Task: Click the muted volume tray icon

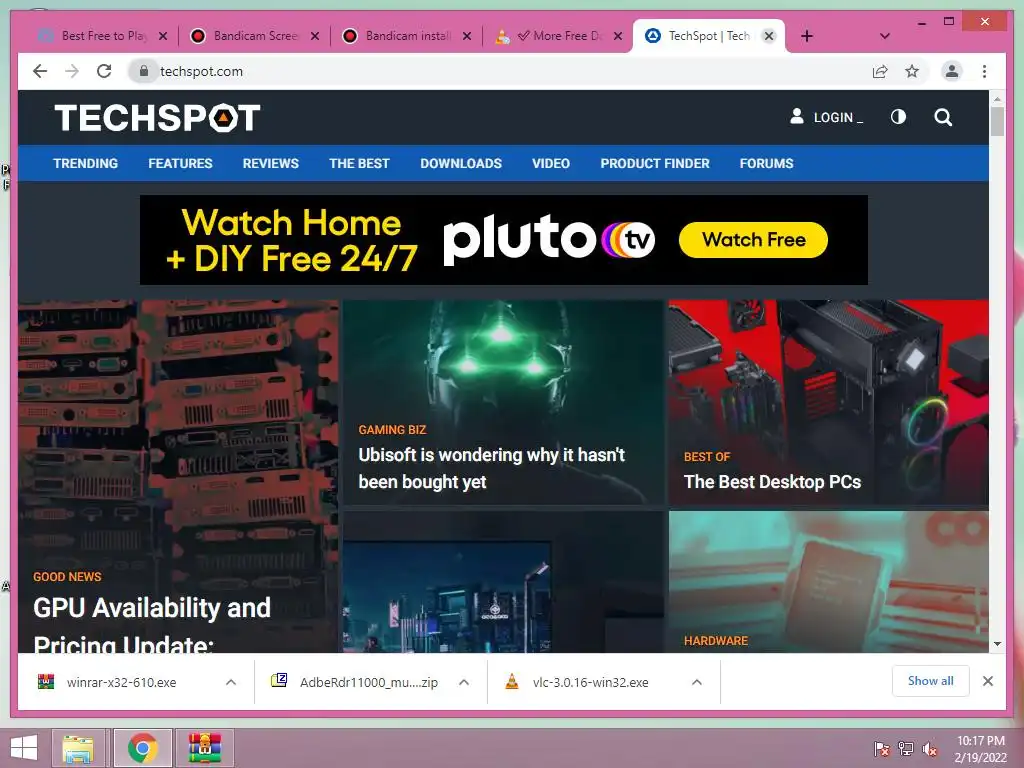Action: click(931, 749)
